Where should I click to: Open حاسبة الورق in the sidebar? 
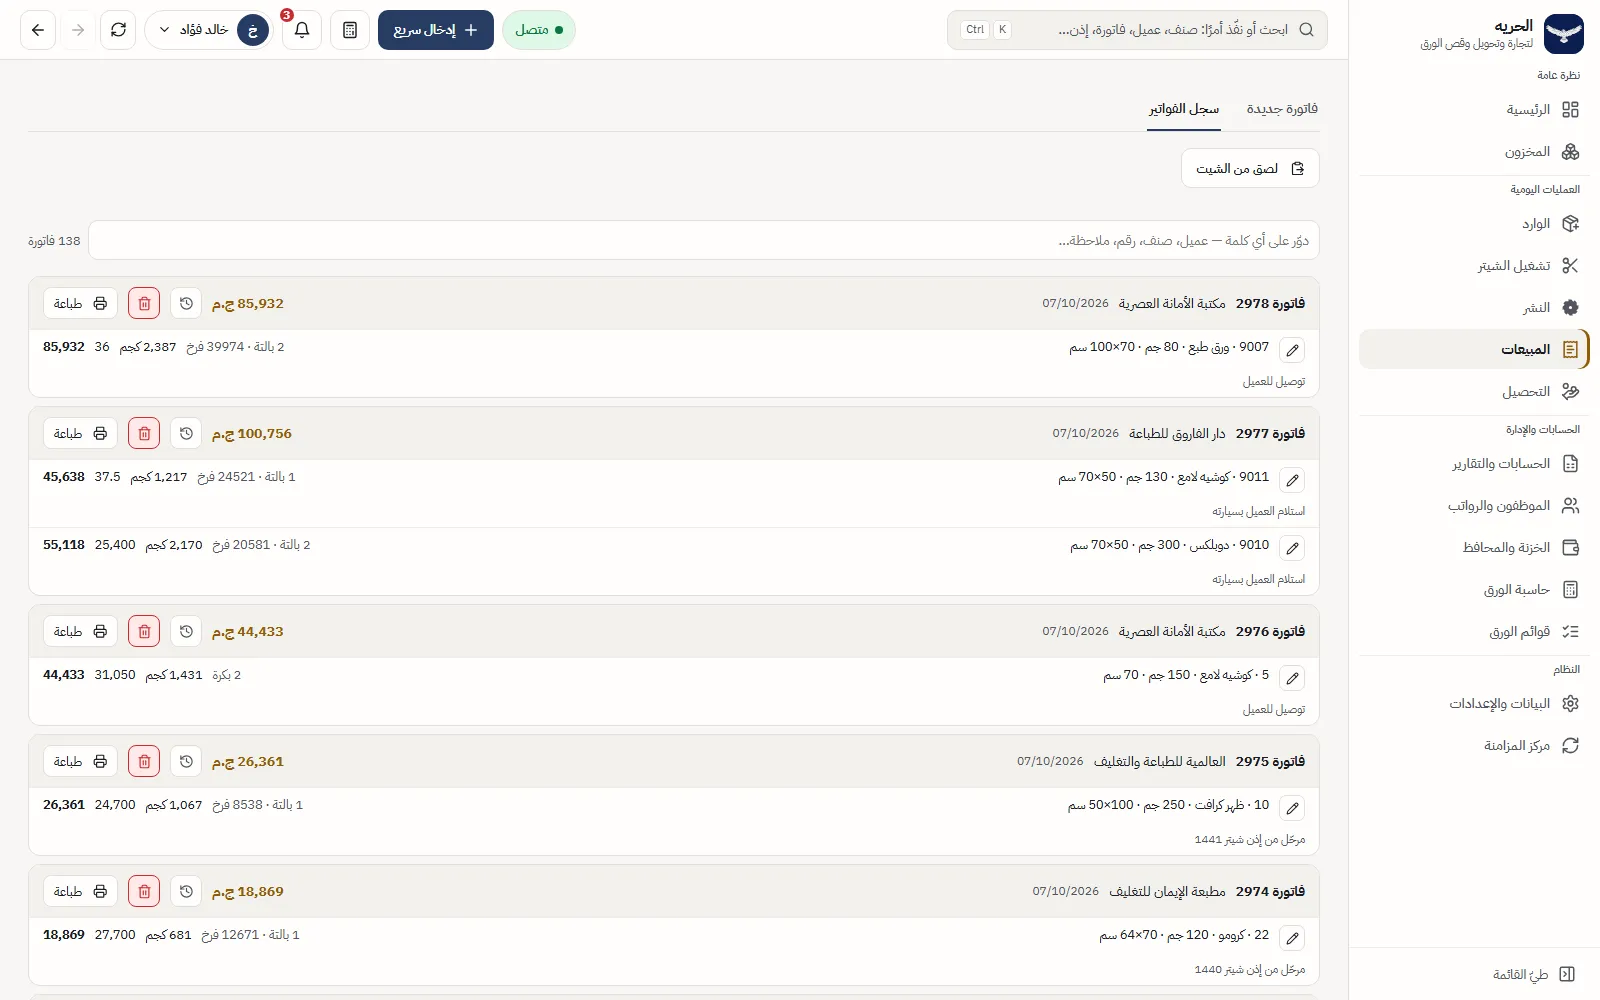pos(1474,590)
